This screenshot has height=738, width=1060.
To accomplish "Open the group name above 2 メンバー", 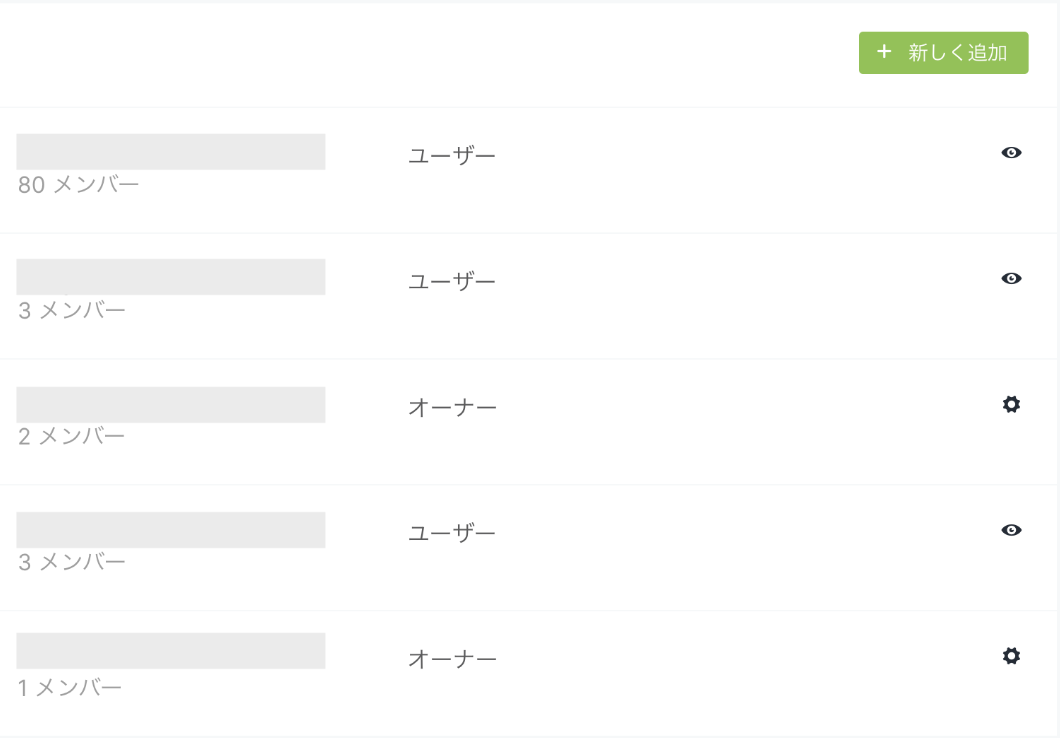I will (170, 405).
